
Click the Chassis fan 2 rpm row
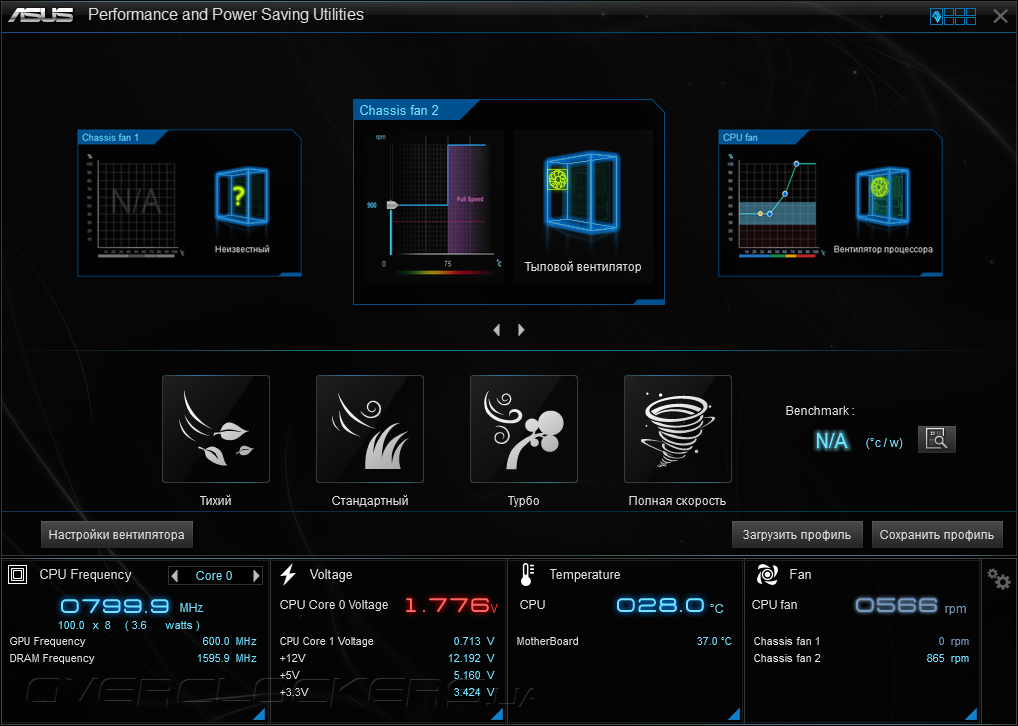click(861, 658)
